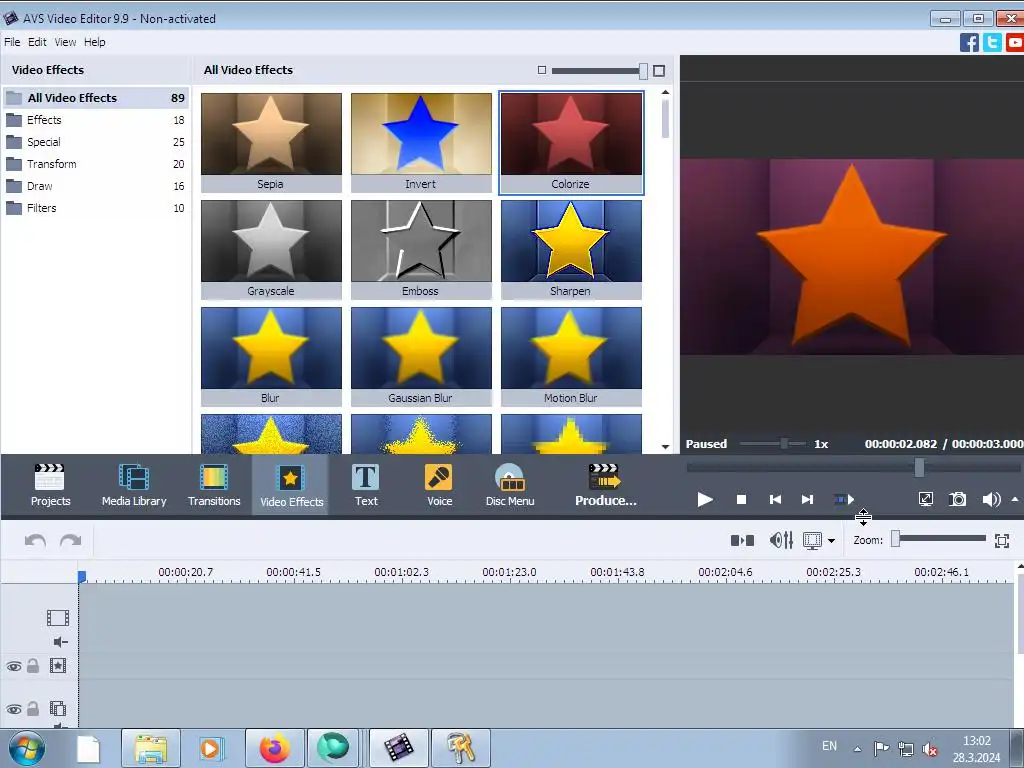Viewport: 1024px width, 768px height.
Task: Select the Draw folder
Action: tap(96, 186)
